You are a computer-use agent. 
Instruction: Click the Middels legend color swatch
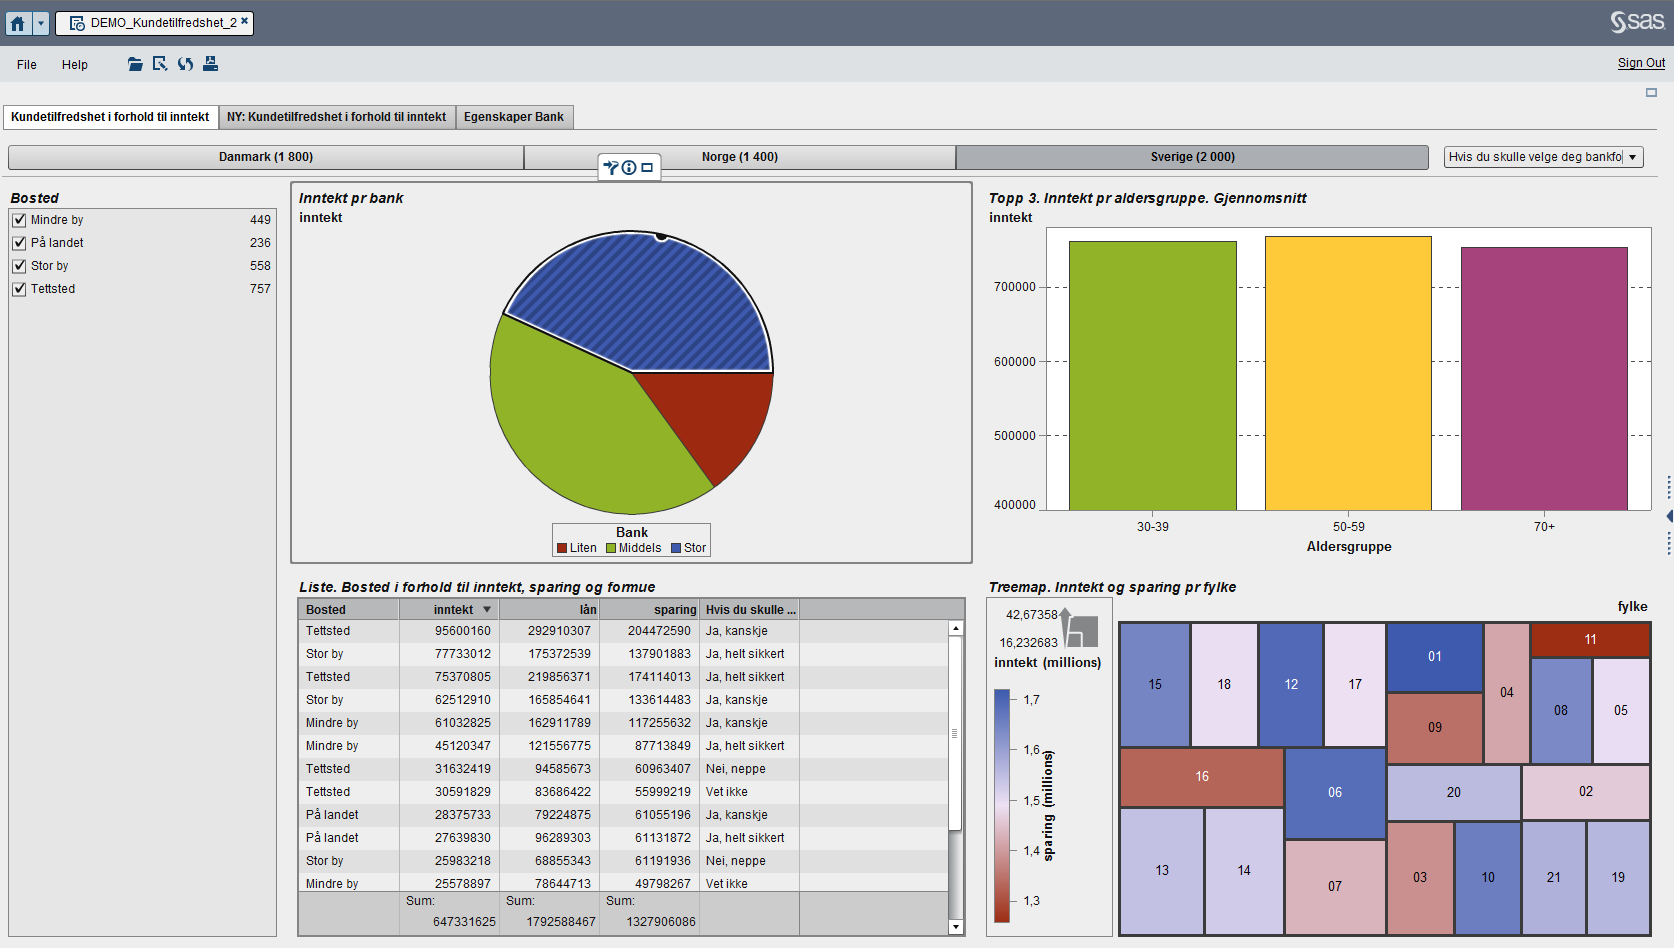[x=611, y=548]
